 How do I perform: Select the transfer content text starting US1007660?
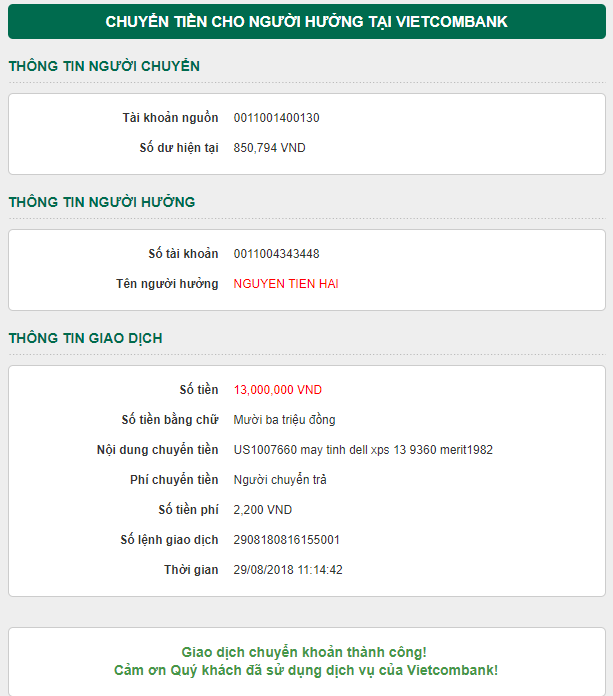(363, 450)
